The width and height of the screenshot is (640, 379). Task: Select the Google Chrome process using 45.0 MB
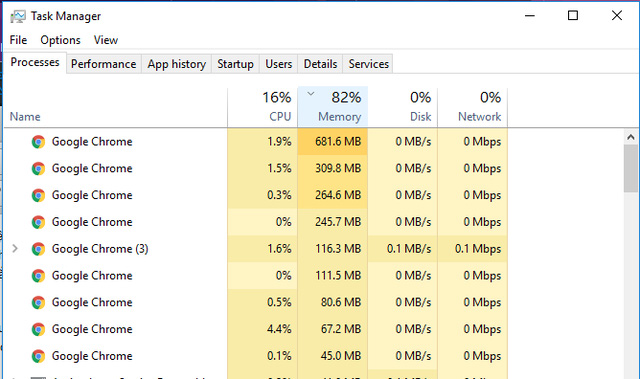(x=256, y=356)
